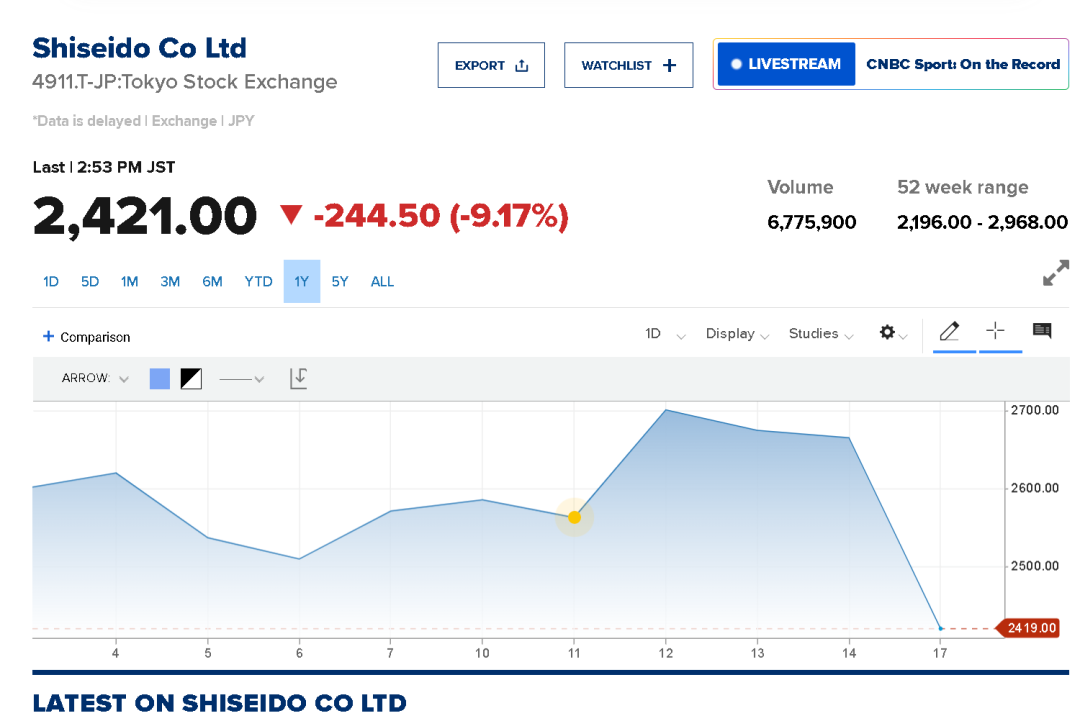1080x721 pixels.
Task: Open the ARROW drawing tool dropdown
Action: tap(96, 379)
